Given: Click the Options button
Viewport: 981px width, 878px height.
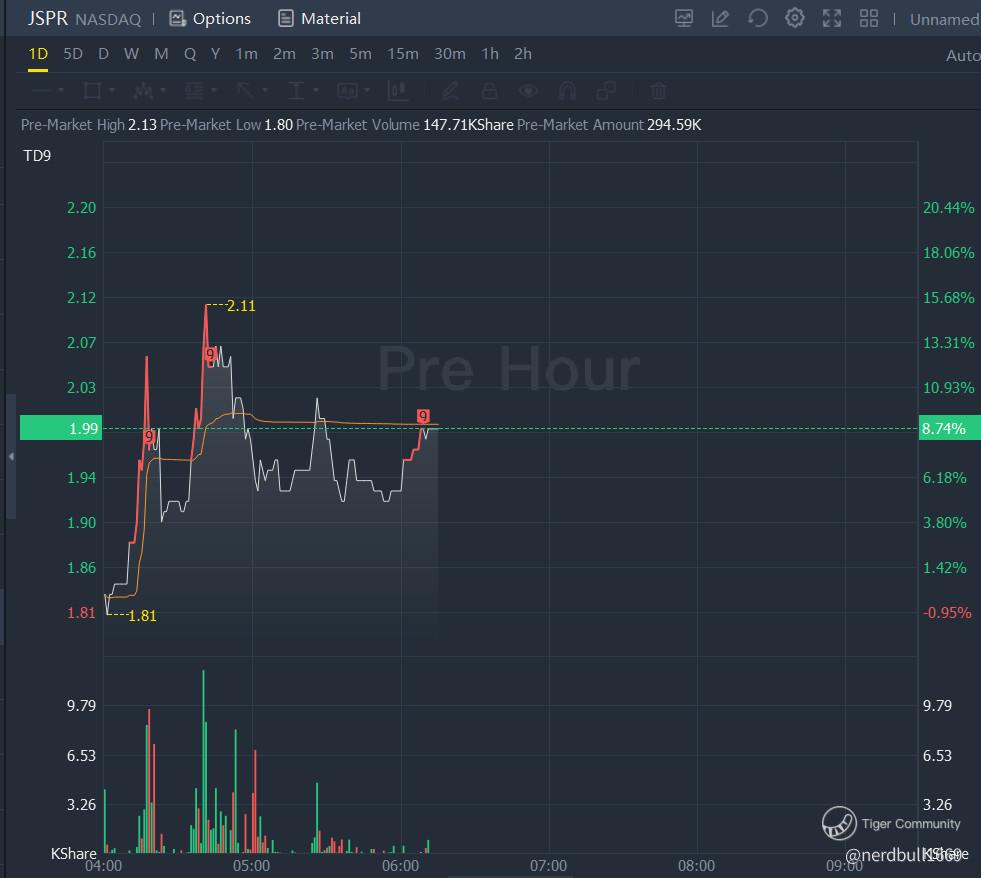Looking at the screenshot, I should pos(210,19).
